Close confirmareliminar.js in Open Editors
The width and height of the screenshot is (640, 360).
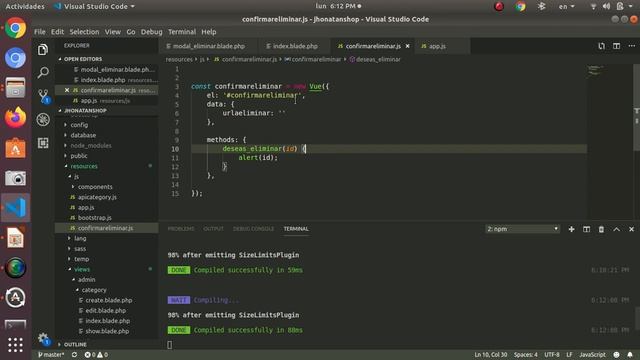67,90
